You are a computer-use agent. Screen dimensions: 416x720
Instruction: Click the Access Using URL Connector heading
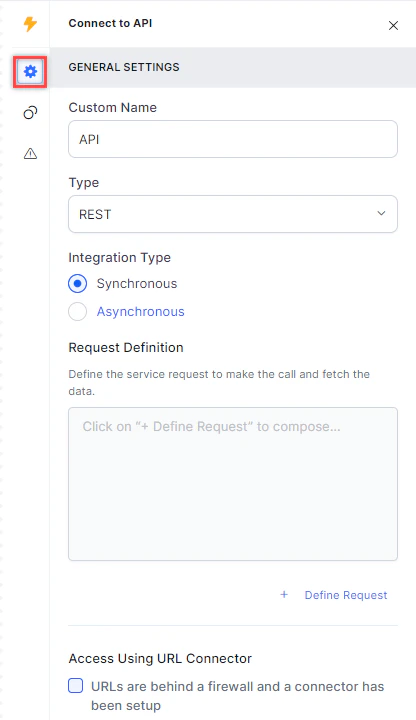(x=160, y=658)
